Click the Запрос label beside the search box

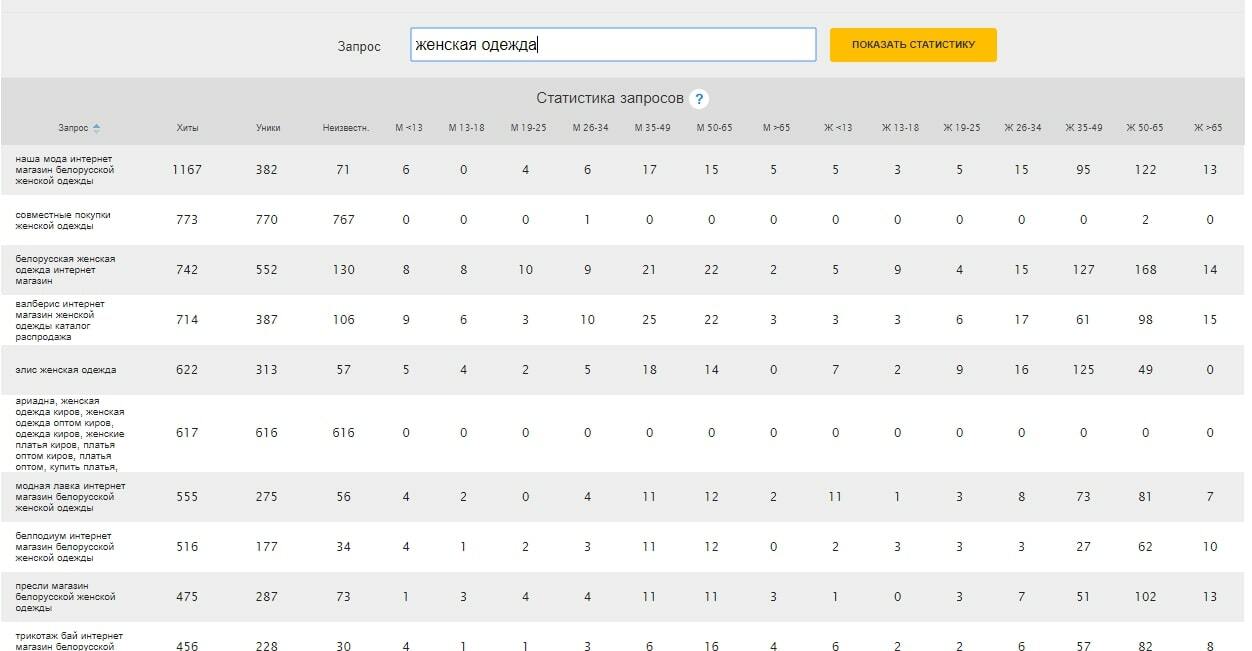[359, 47]
